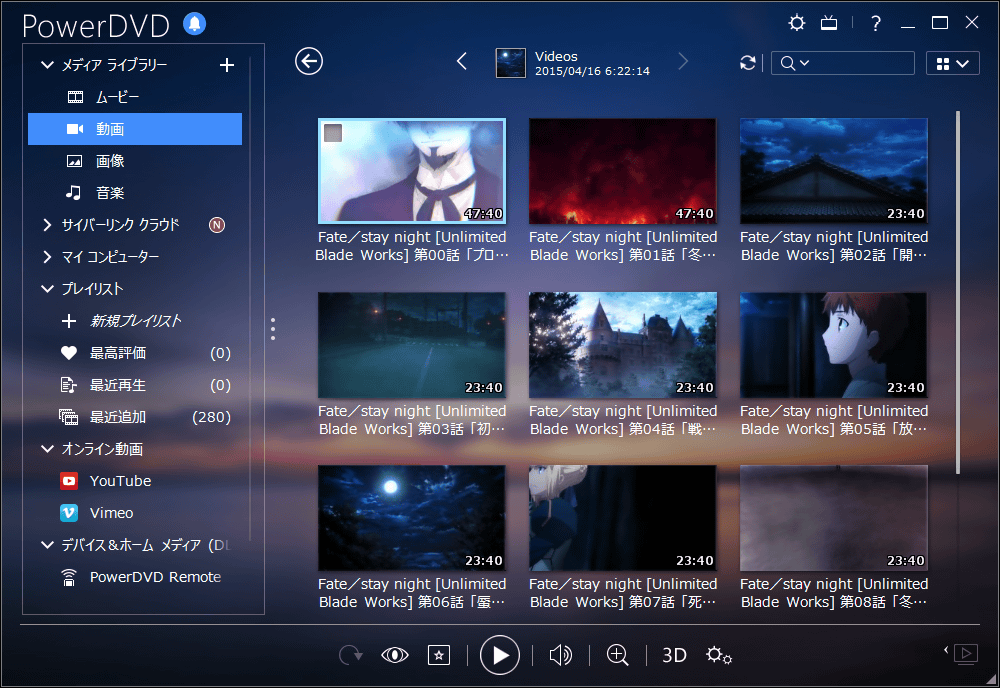
Task: Collapse the プレイリスト section
Action: [47, 289]
